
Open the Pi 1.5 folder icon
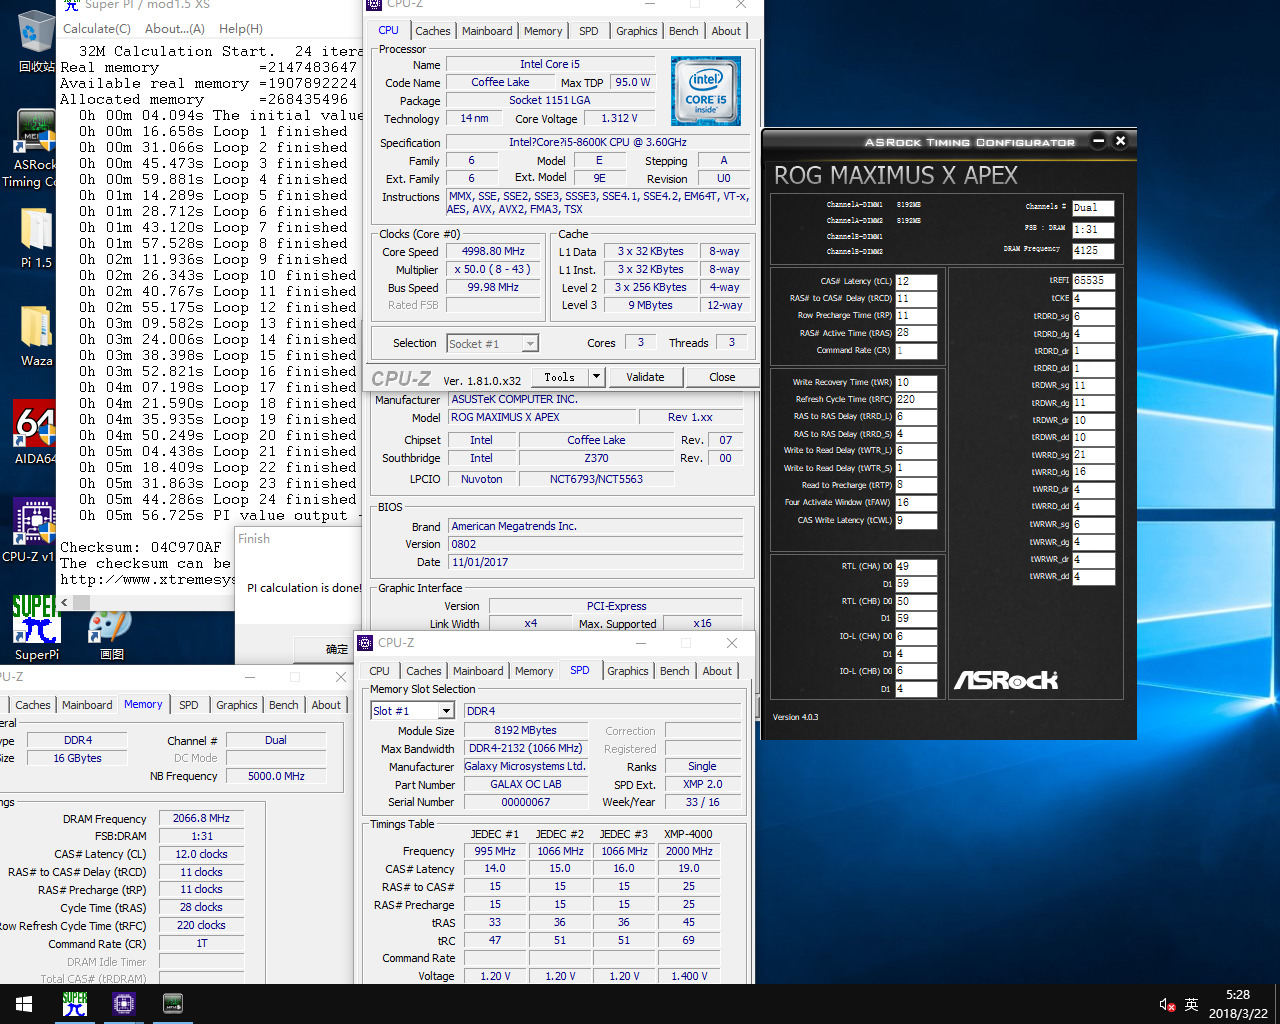36,238
